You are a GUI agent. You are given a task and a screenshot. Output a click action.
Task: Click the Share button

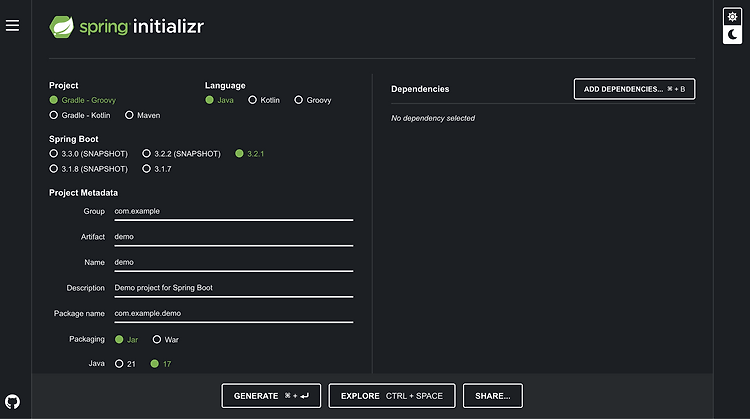493,396
